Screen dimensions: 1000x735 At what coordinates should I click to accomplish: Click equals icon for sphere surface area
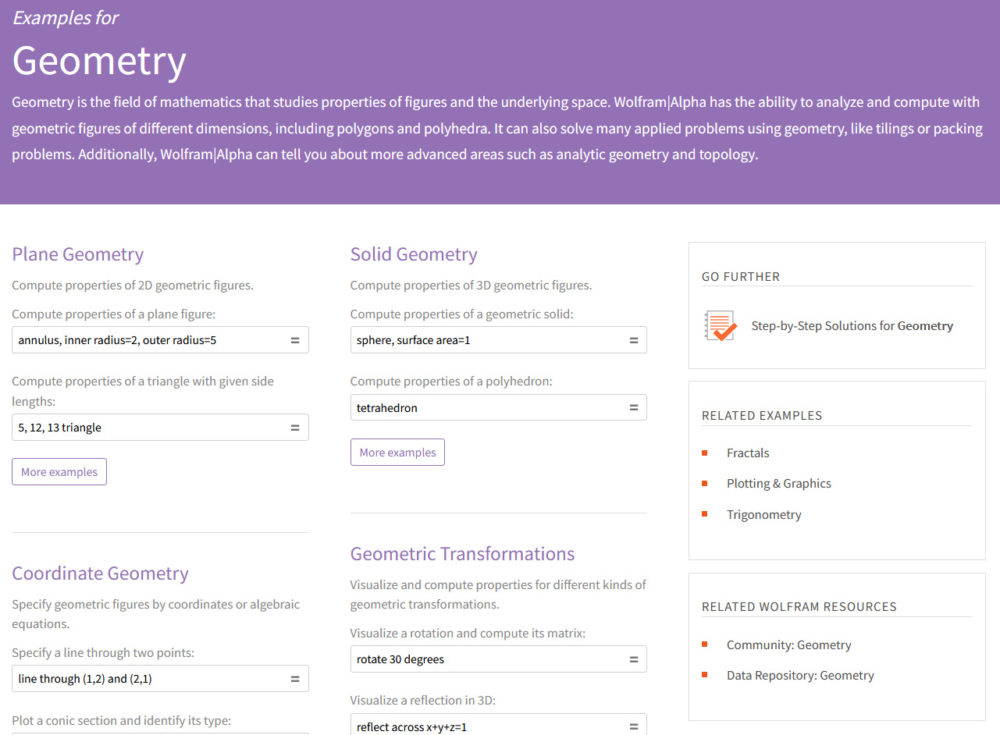point(634,340)
